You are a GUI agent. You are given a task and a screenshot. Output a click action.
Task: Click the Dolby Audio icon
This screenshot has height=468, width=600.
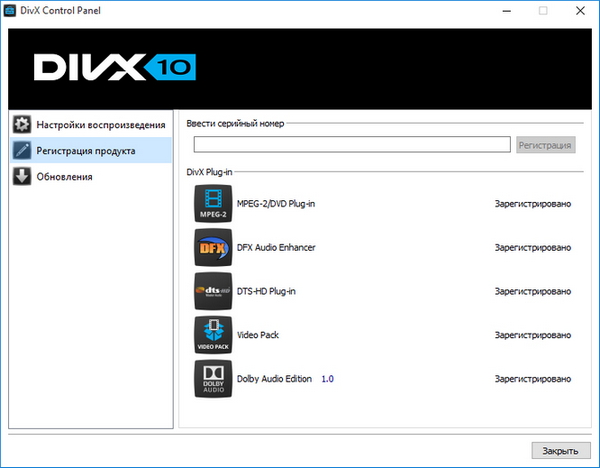tap(210, 379)
